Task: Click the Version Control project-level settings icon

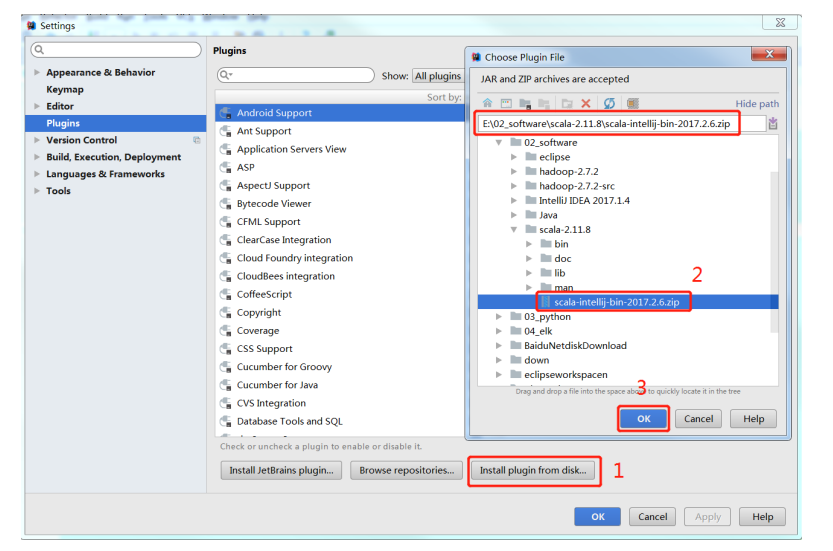Action: pos(197,140)
